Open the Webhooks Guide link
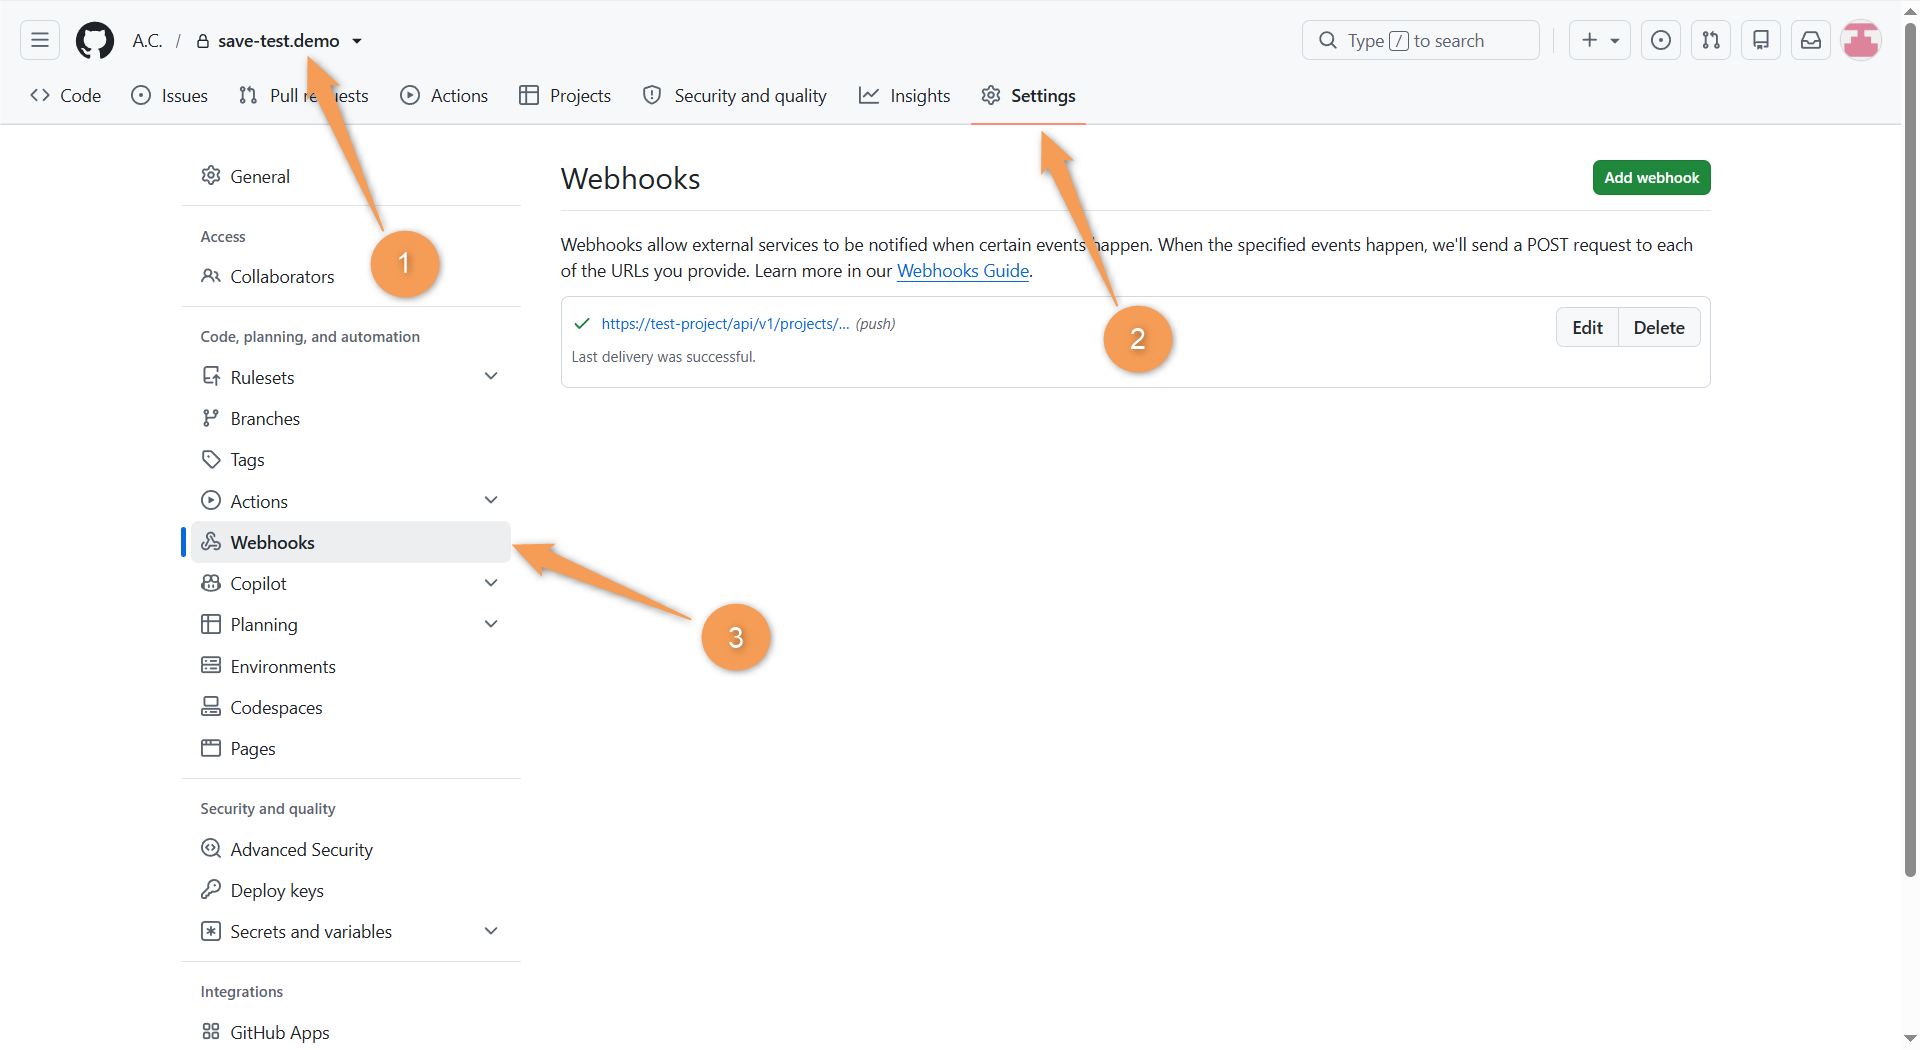The image size is (1920, 1050). point(963,271)
